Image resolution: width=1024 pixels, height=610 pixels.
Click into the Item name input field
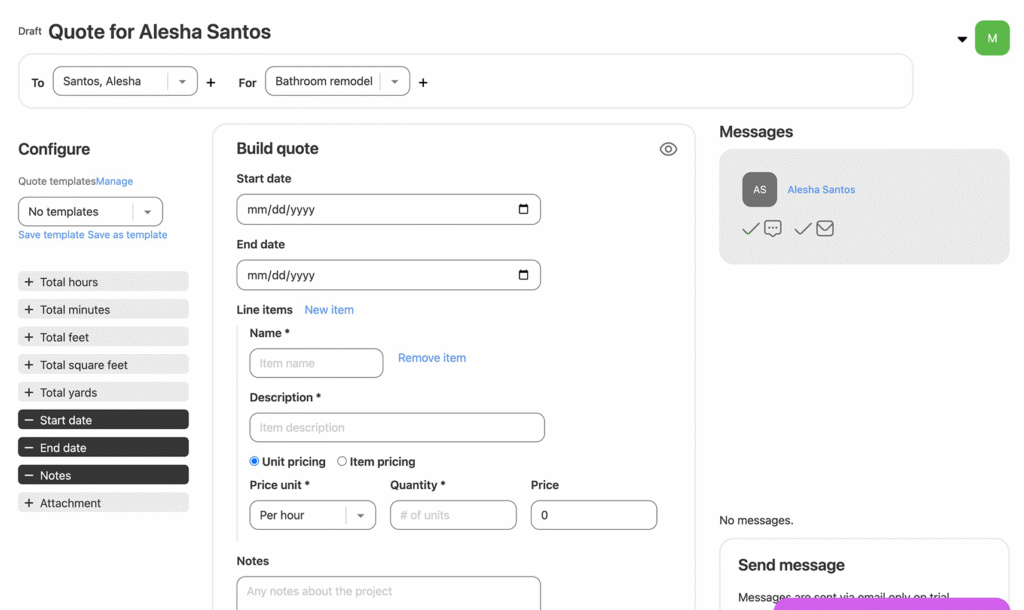click(316, 363)
